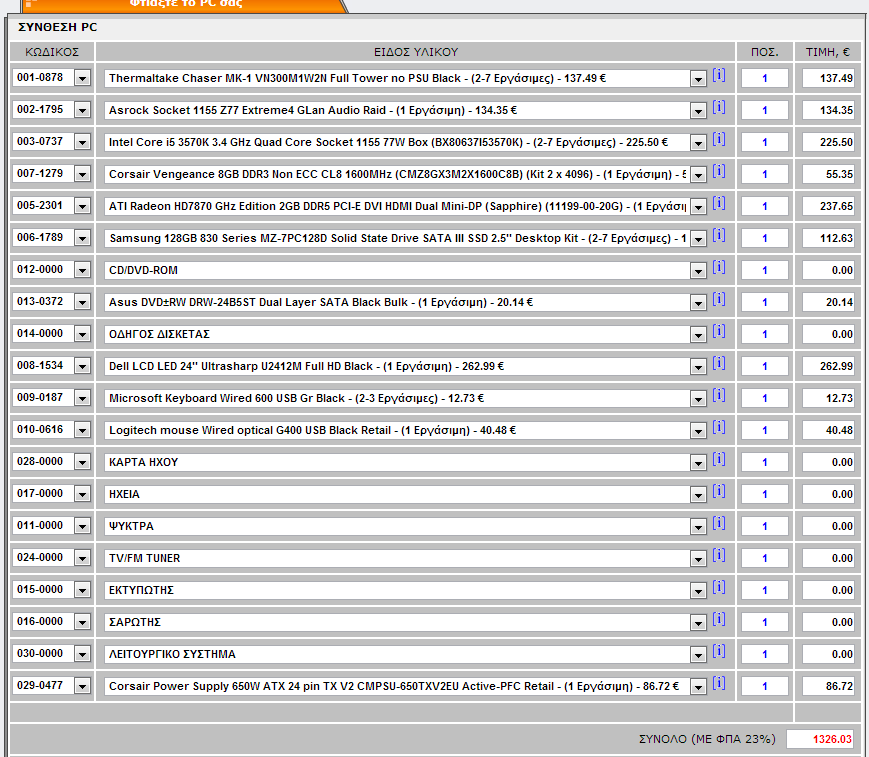Click total price field 1326.03

pyautogui.click(x=820, y=739)
